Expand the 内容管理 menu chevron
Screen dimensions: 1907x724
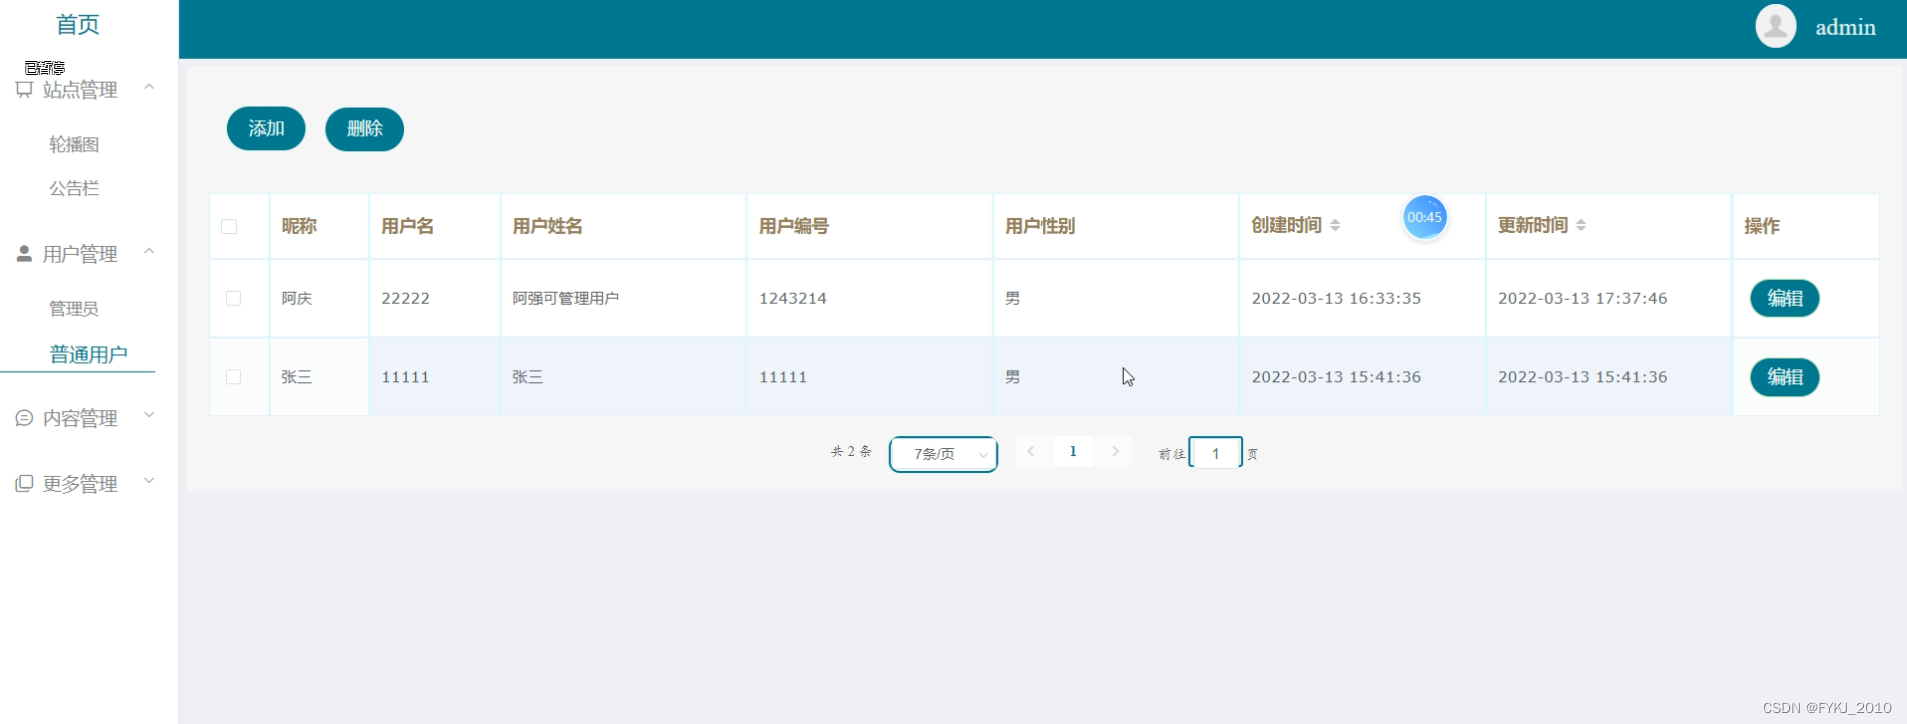[x=149, y=415]
